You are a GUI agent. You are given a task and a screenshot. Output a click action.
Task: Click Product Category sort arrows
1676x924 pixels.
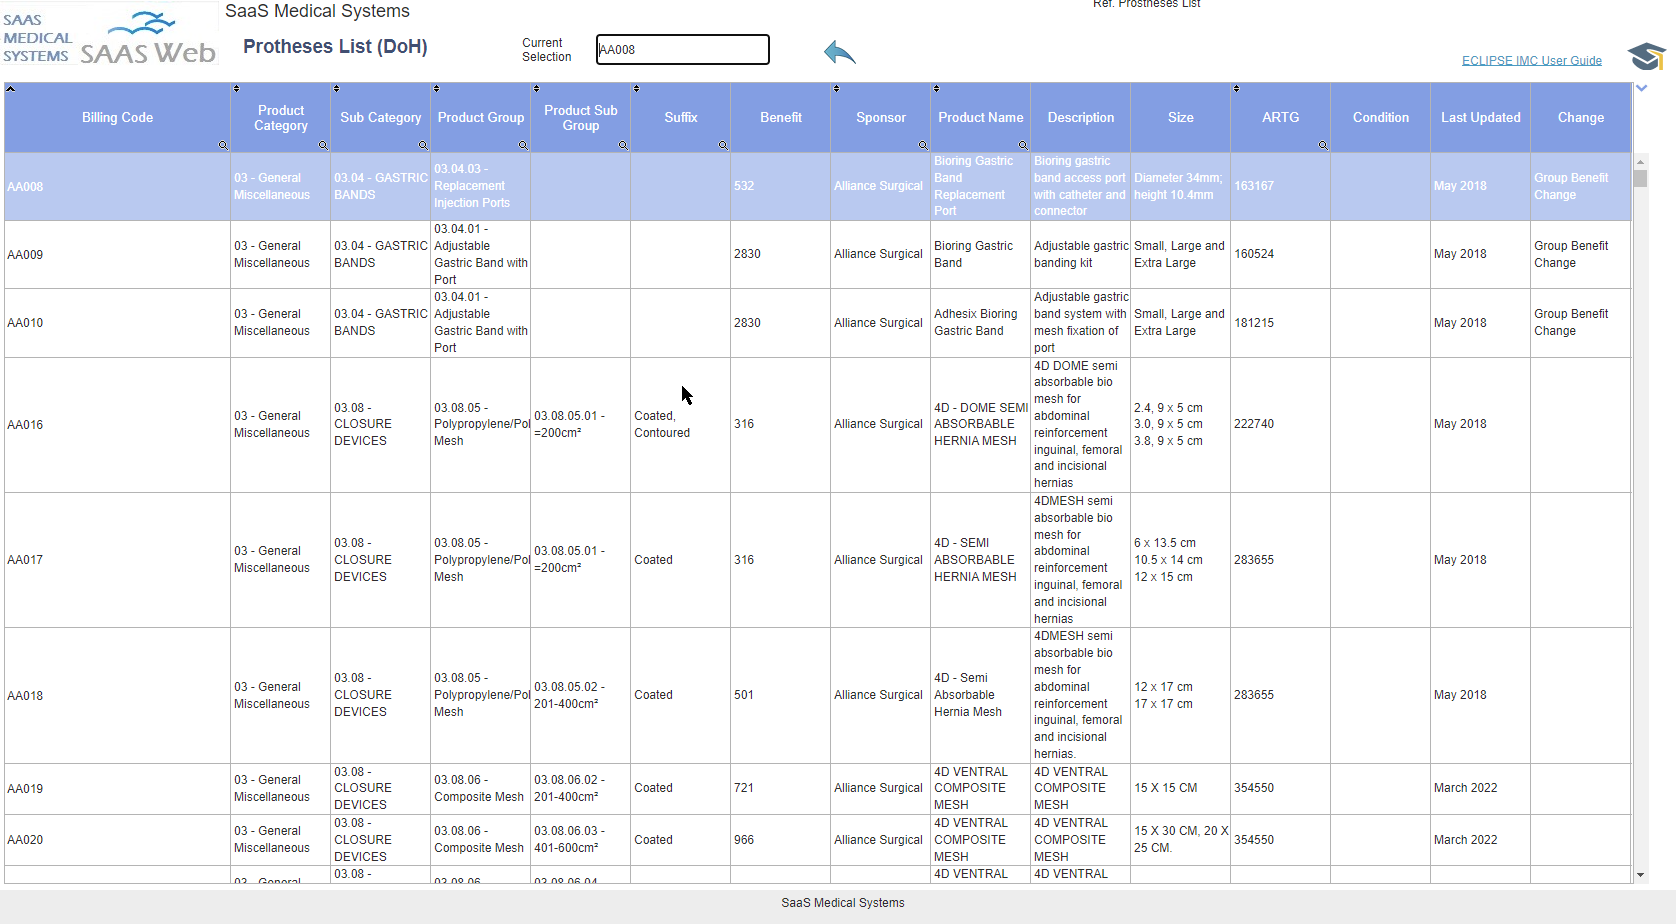click(236, 89)
